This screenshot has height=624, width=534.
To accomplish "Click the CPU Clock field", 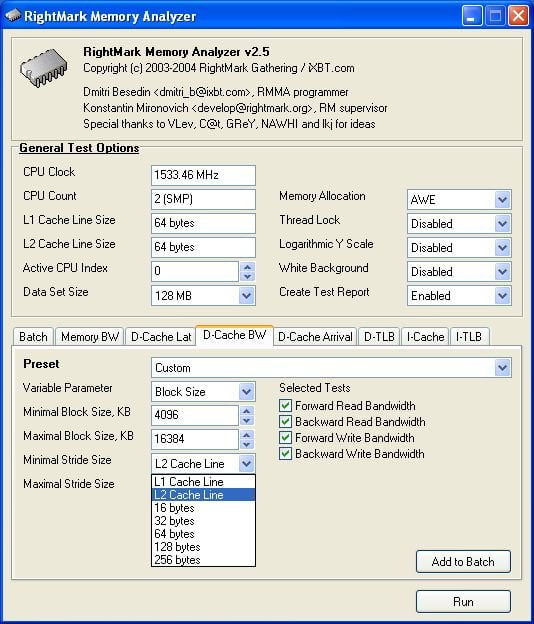I will [203, 175].
